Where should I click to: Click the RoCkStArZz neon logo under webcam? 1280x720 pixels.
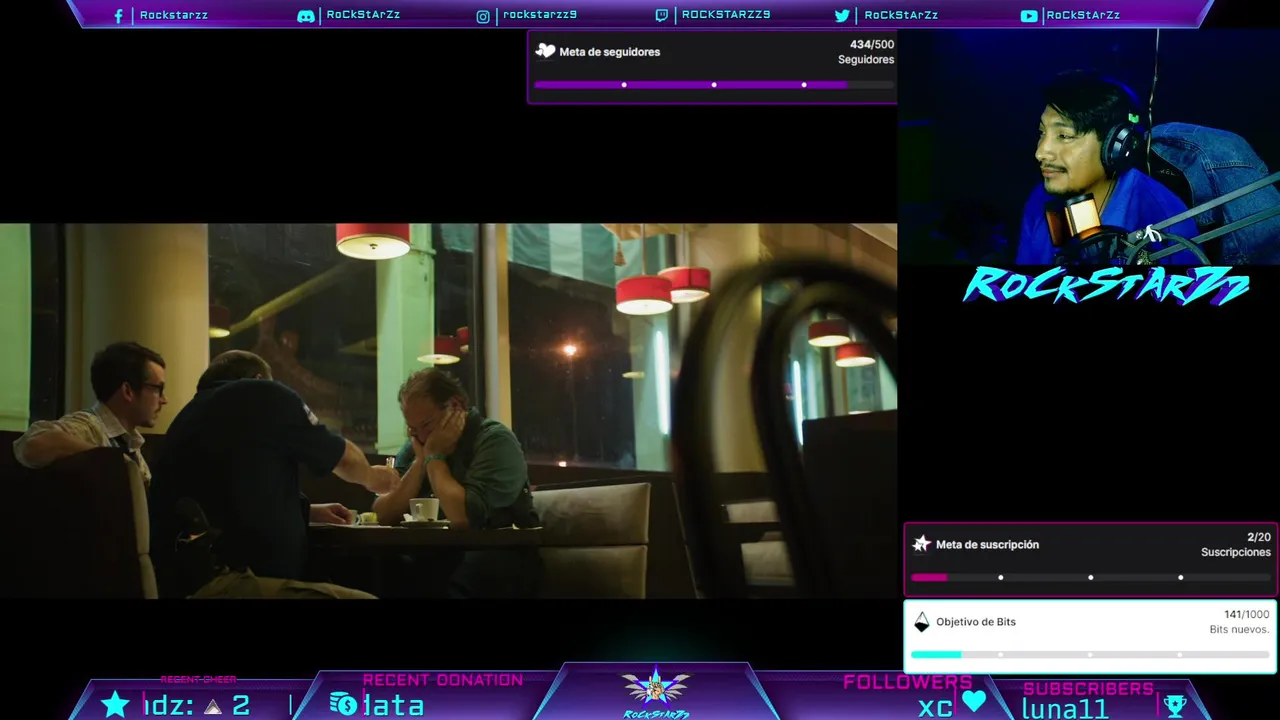click(1106, 286)
